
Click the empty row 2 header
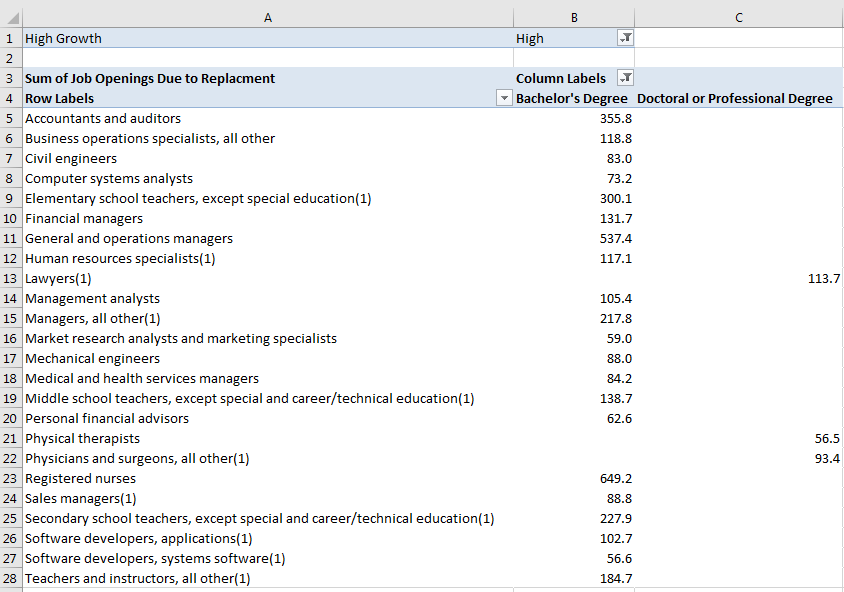pyautogui.click(x=10, y=58)
